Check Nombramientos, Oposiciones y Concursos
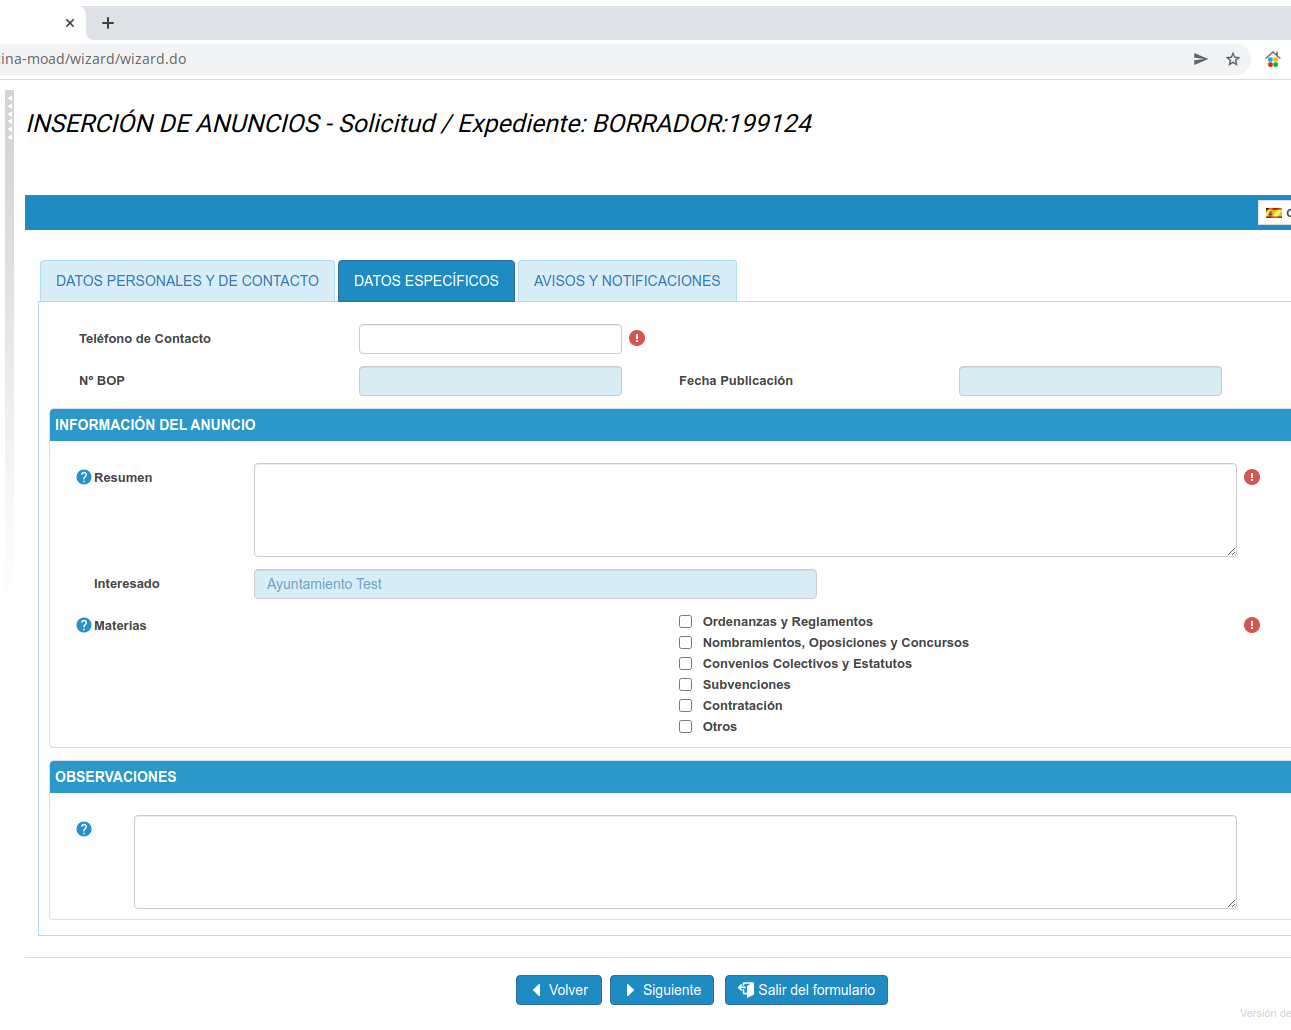Screen dimensions: 1291x1030 point(686,643)
